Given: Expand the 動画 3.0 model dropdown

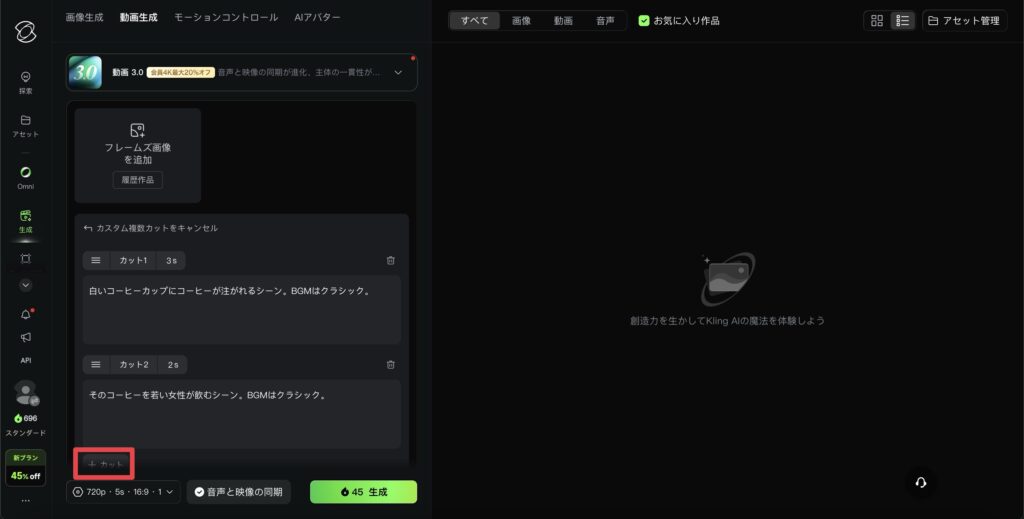Looking at the screenshot, I should (398, 72).
